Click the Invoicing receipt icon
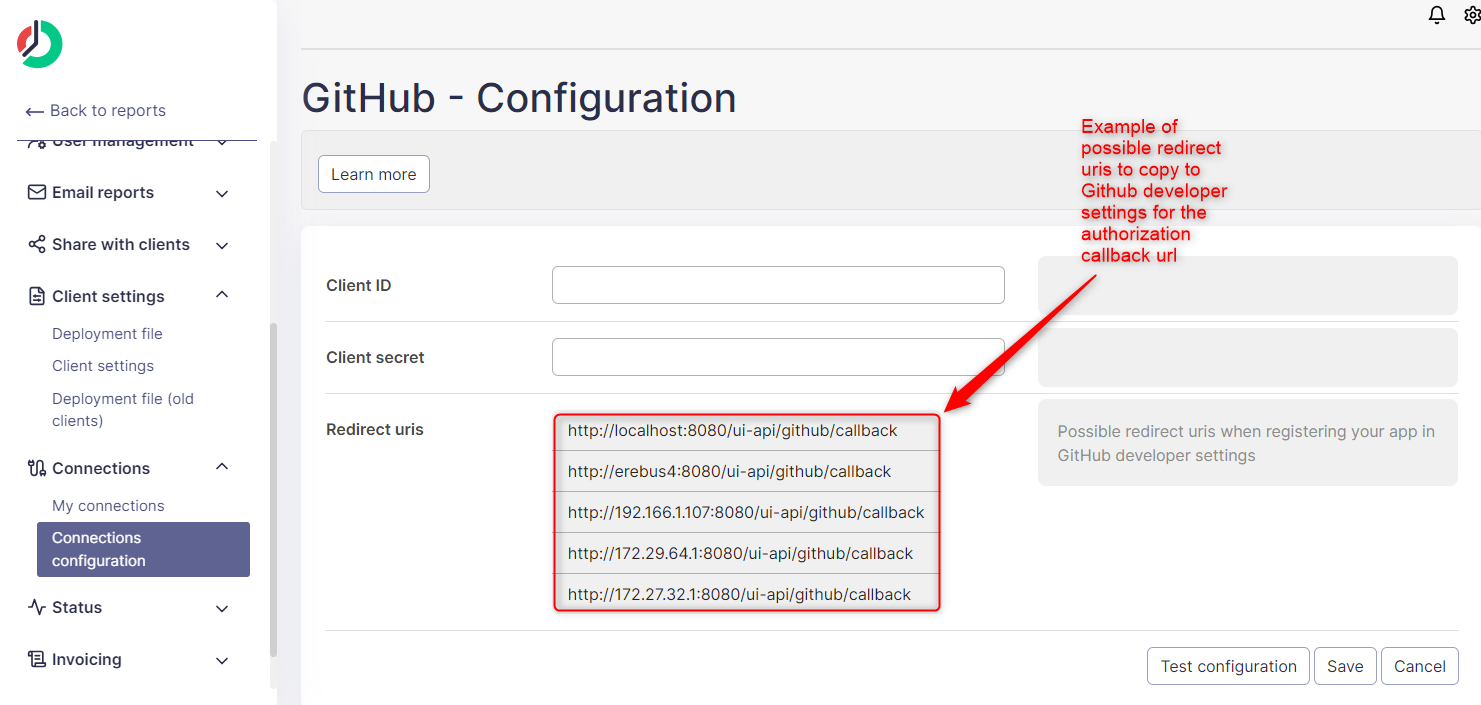This screenshot has height=705, width=1481. [x=37, y=659]
